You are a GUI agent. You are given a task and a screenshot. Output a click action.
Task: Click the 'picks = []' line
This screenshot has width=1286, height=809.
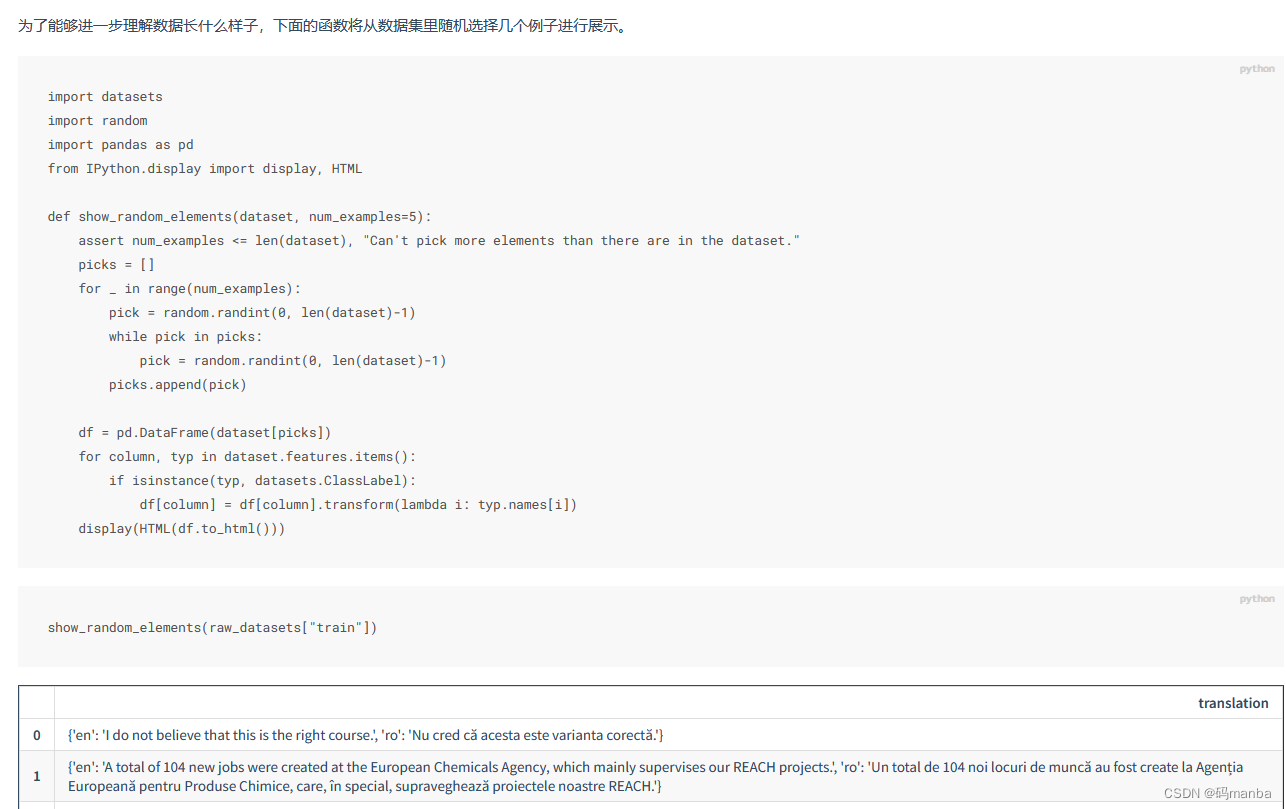coord(116,265)
